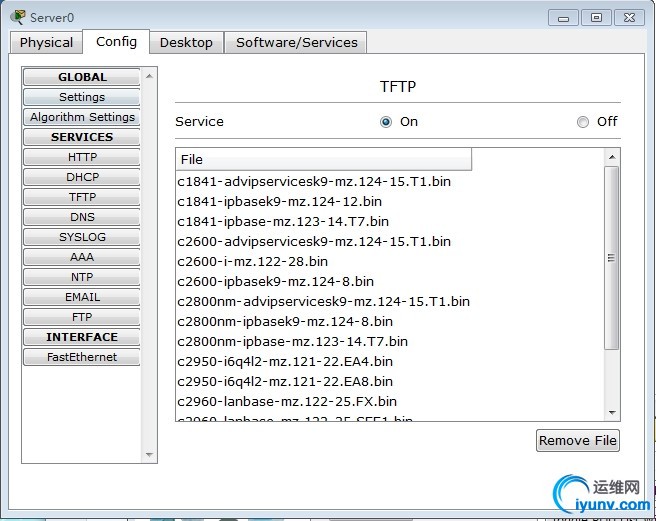Open the TFTP service in sidebar
This screenshot has height=521, width=656.
click(x=82, y=197)
